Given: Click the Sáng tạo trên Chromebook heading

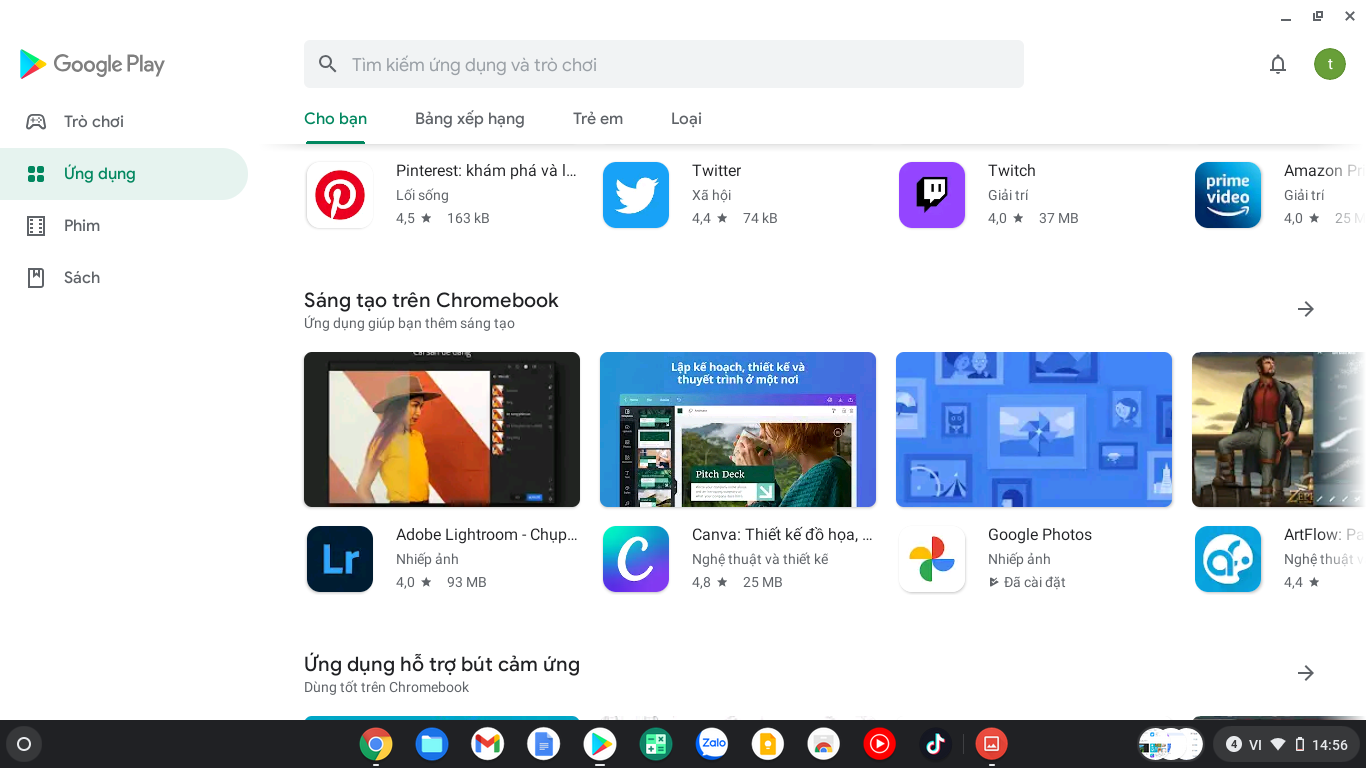Looking at the screenshot, I should coord(431,300).
